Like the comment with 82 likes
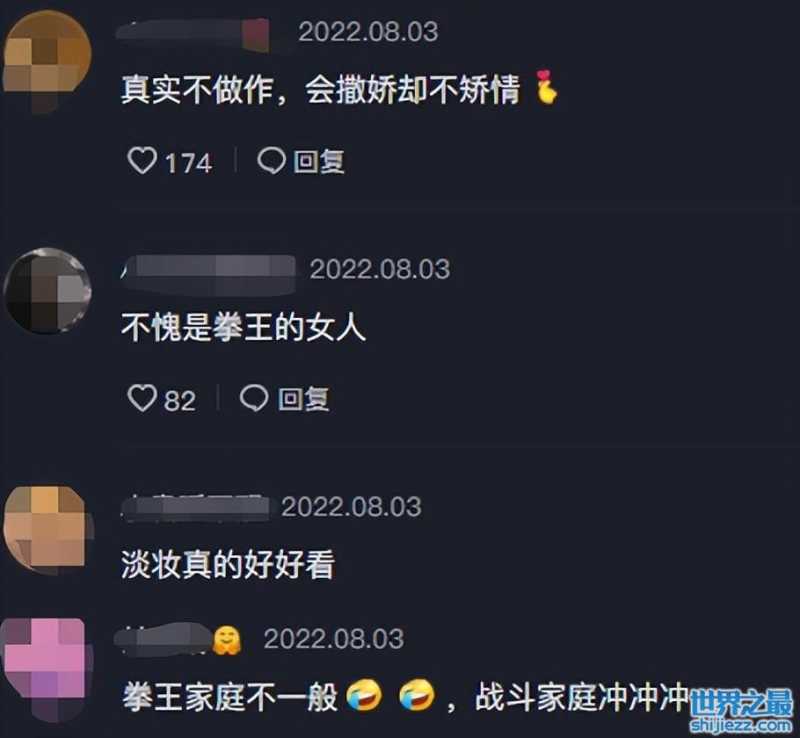Screen dimensions: 800x738 pos(142,398)
